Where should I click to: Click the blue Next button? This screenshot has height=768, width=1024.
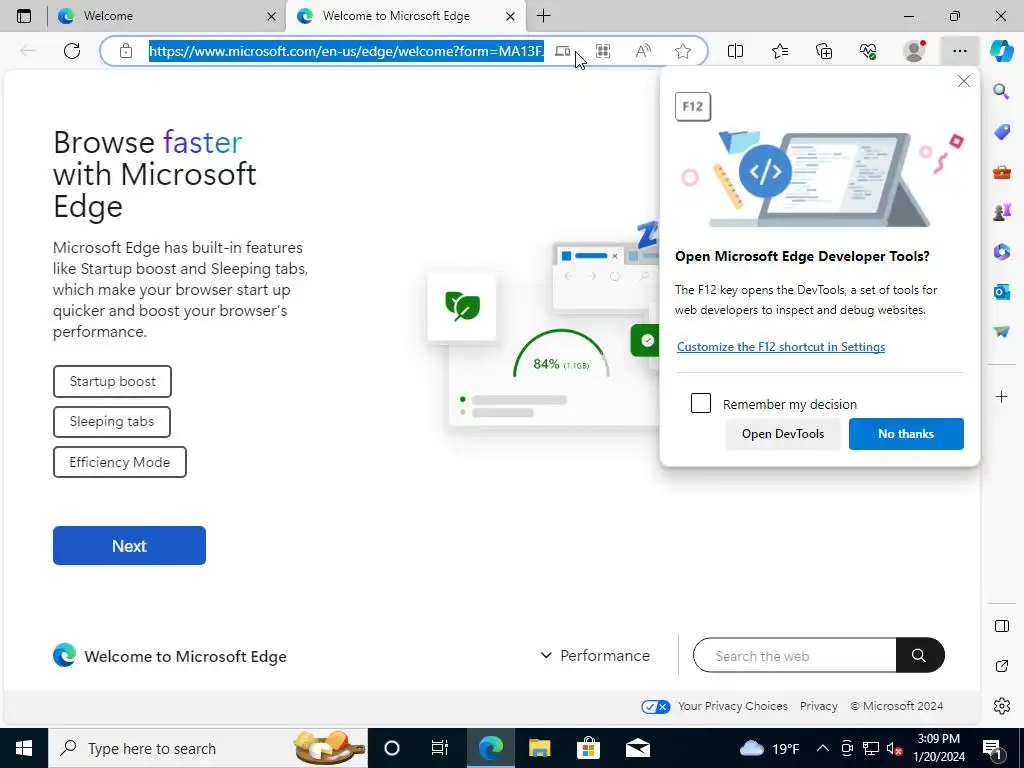click(x=129, y=545)
